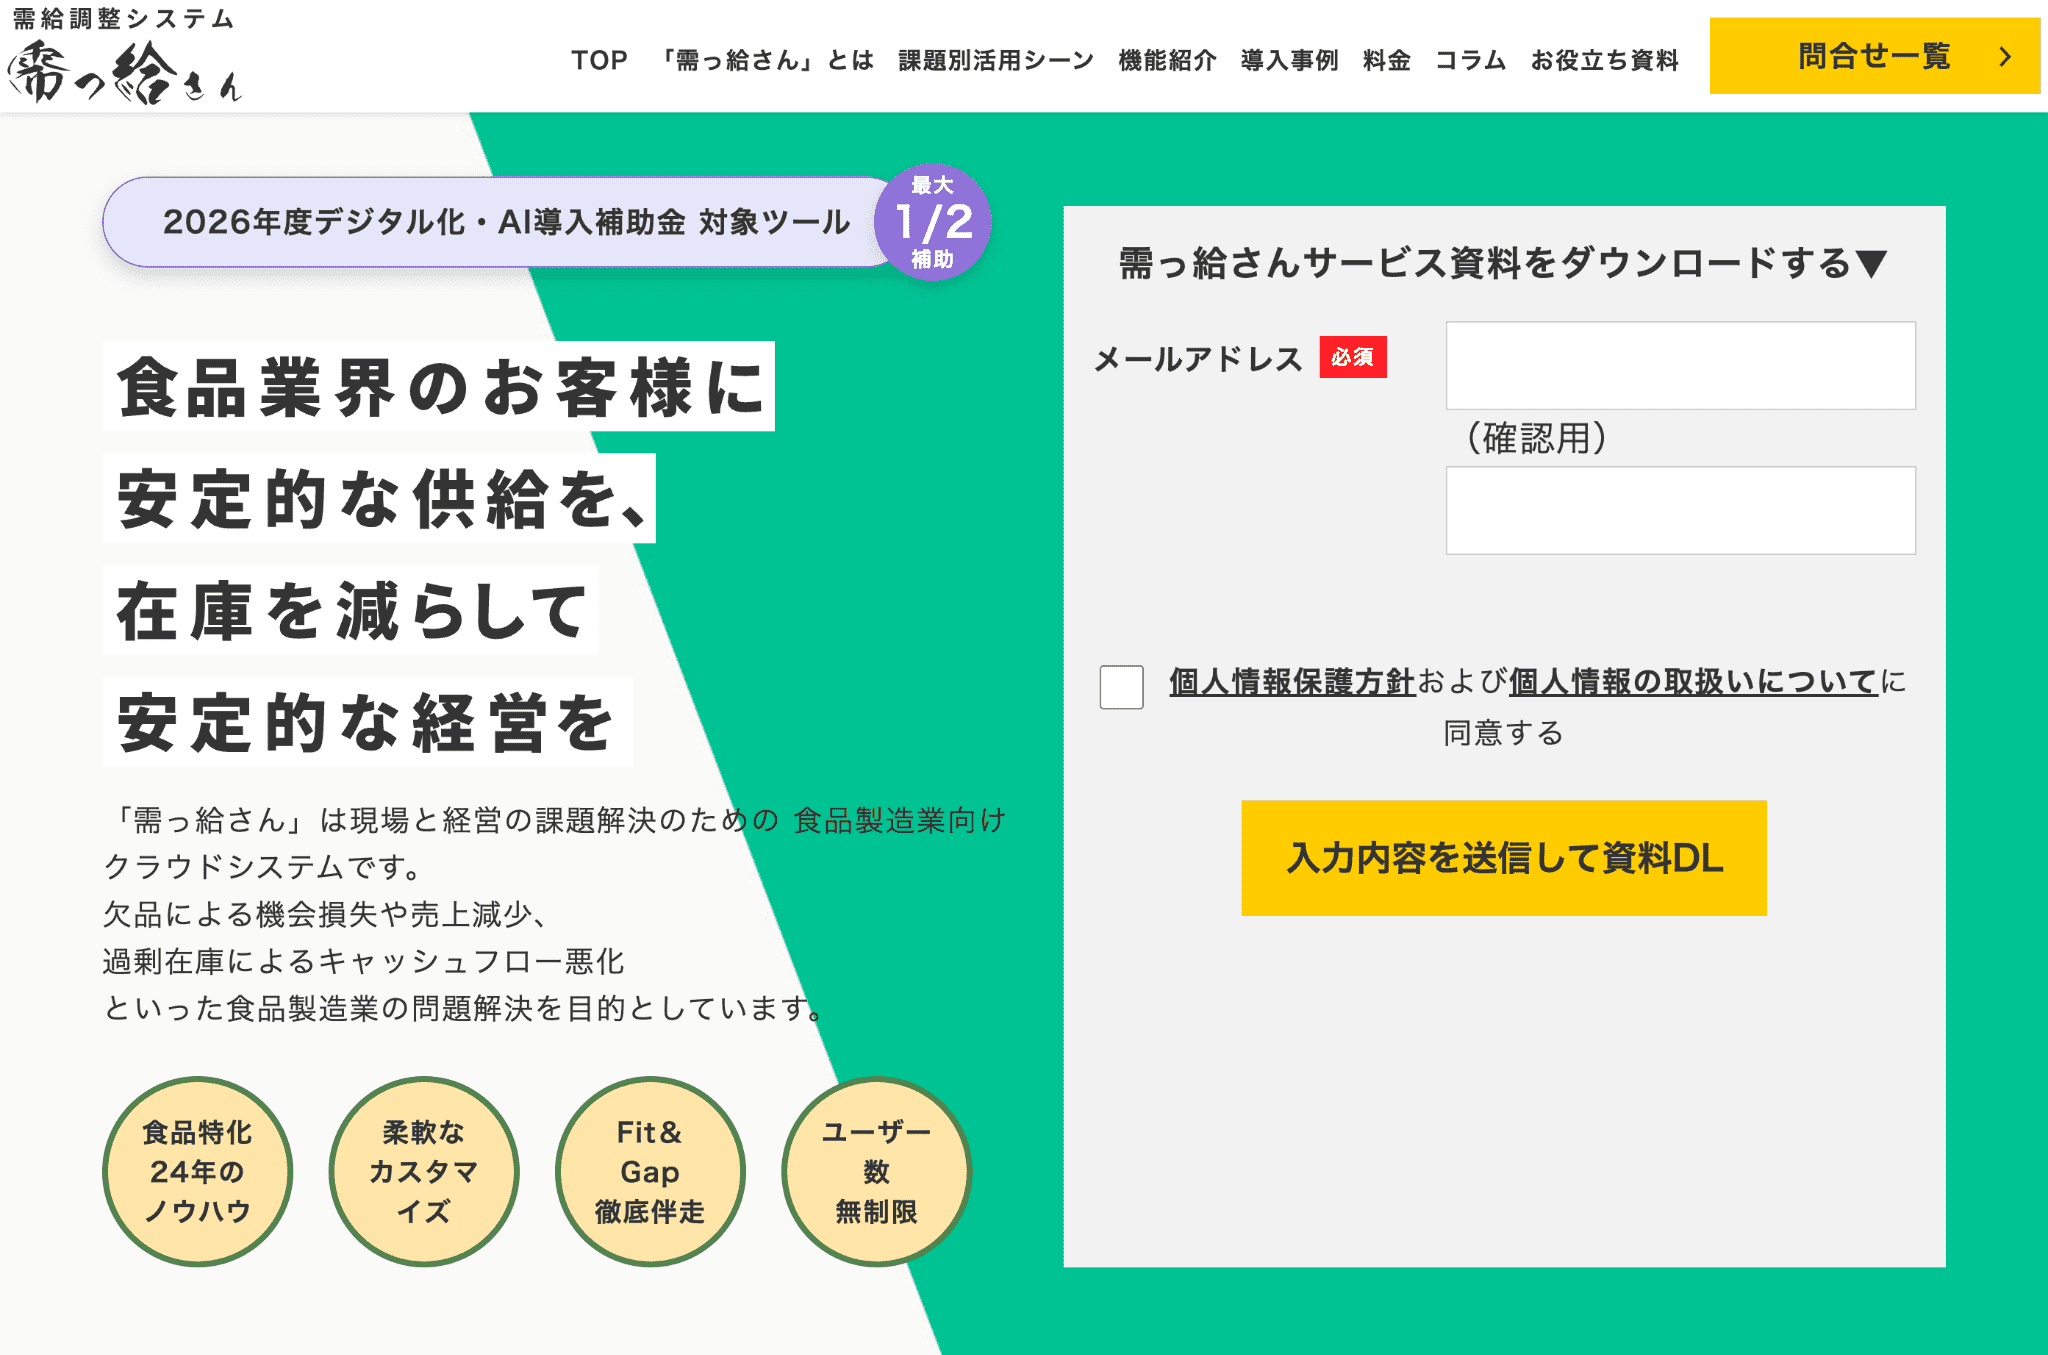Click the 柔軟なカスタマイズ circle badge
Screen dimensions: 2048x1355
pyautogui.click(x=424, y=1171)
